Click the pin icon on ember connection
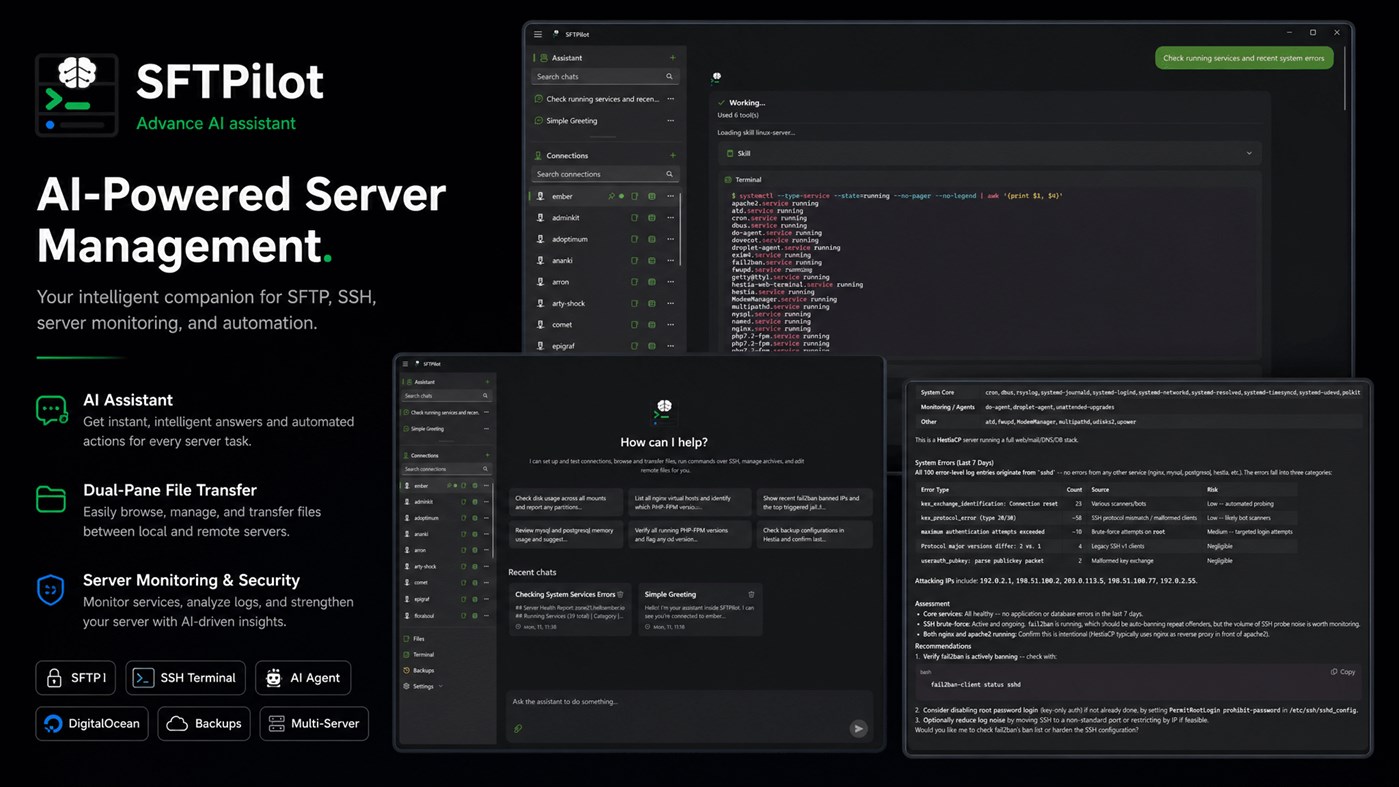This screenshot has height=787, width=1399. click(x=612, y=196)
